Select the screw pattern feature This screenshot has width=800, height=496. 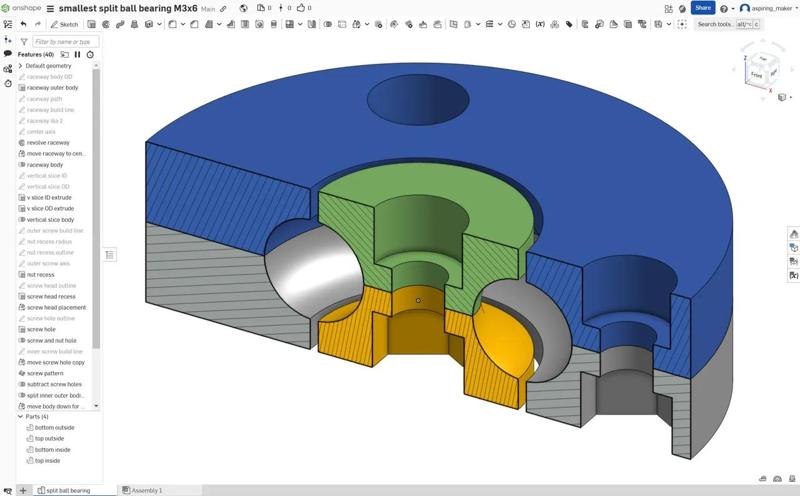(45, 374)
